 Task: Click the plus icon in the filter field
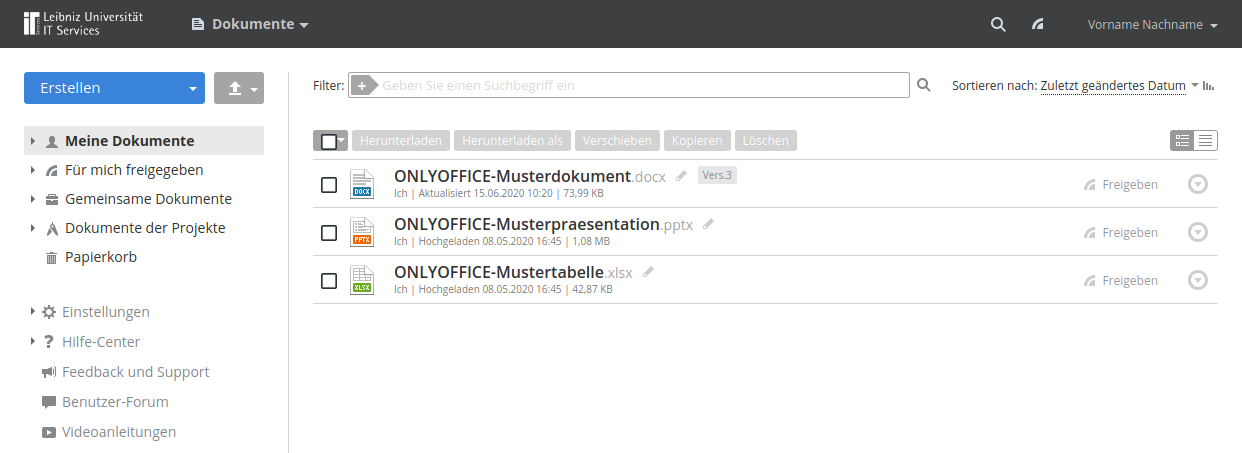(362, 86)
